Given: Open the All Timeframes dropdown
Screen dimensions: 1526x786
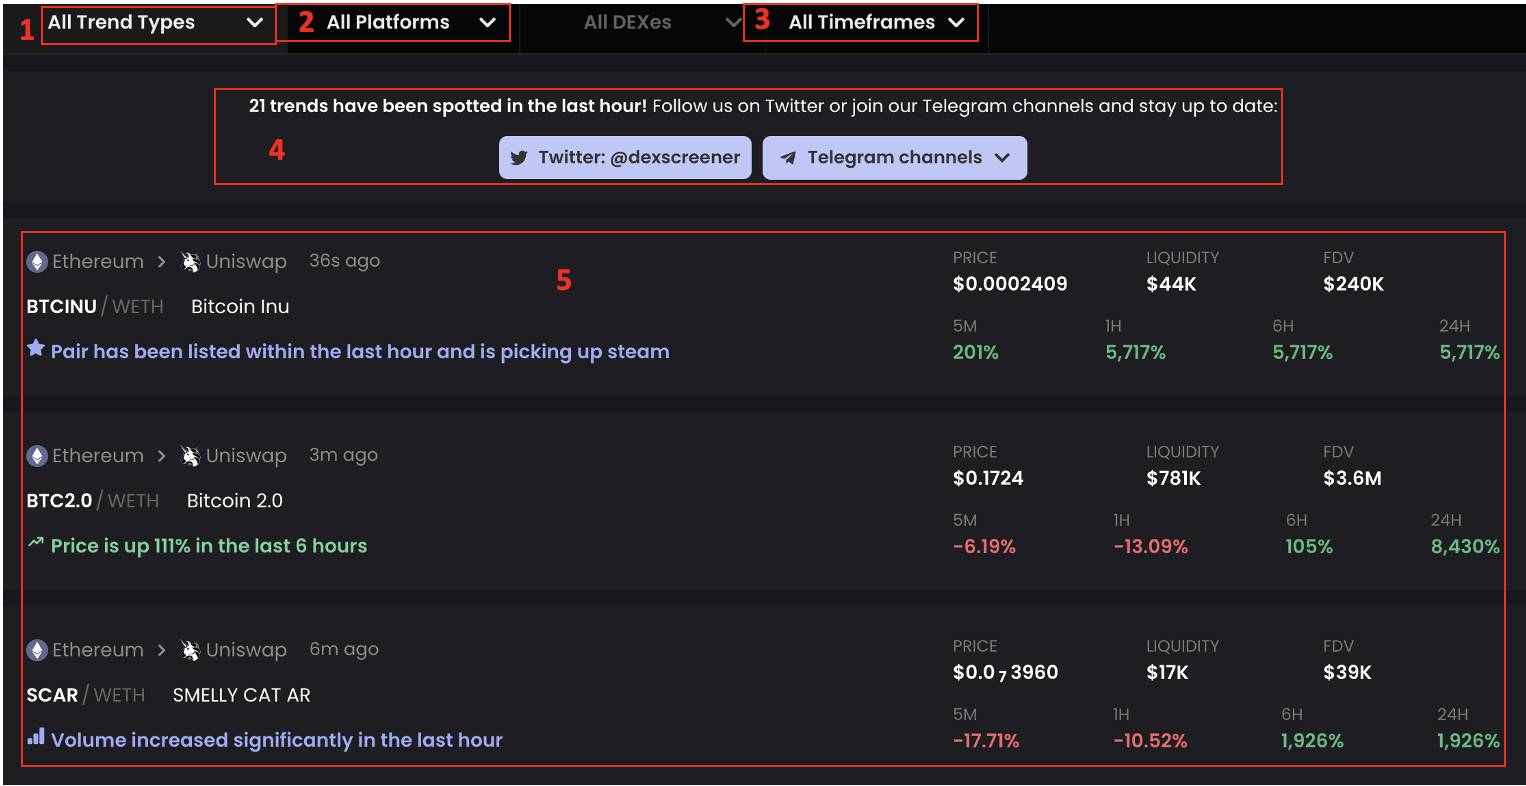Looking at the screenshot, I should coord(877,22).
